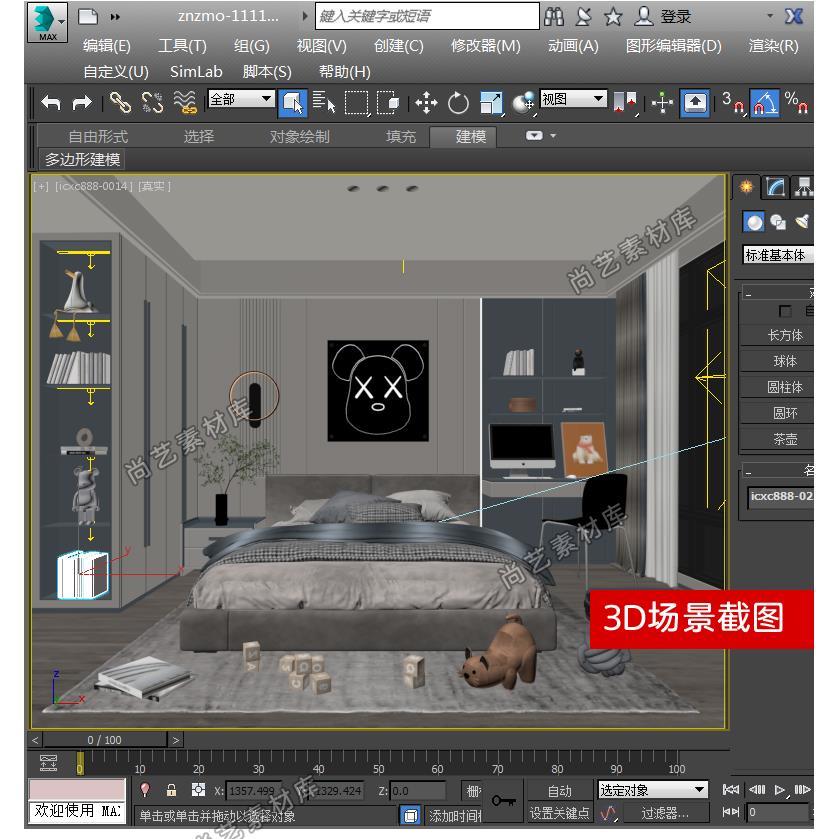This screenshot has height=839, width=839.
Task: Click the New Scene file icon
Action: coord(88,17)
